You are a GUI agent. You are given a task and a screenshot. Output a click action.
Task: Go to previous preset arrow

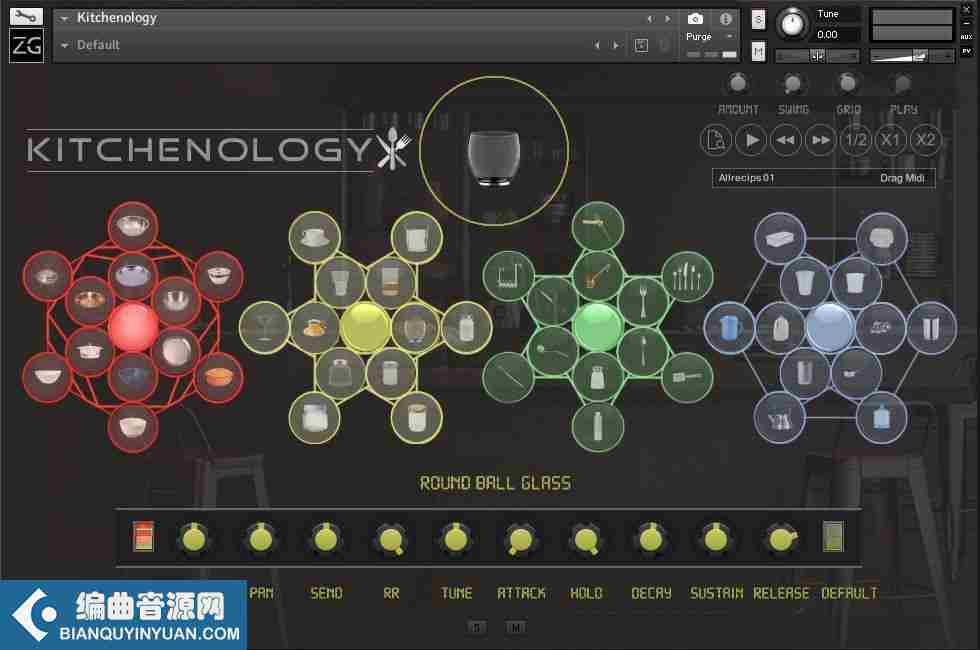click(598, 46)
